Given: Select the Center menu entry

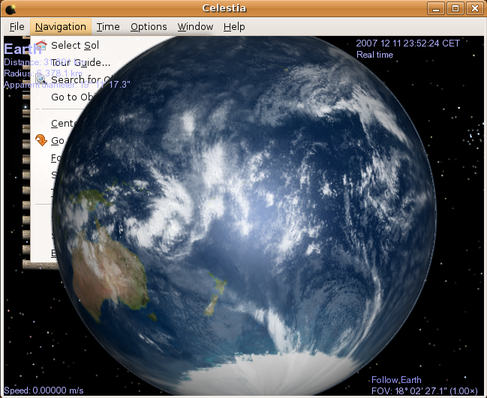Looking at the screenshot, I should click(63, 123).
